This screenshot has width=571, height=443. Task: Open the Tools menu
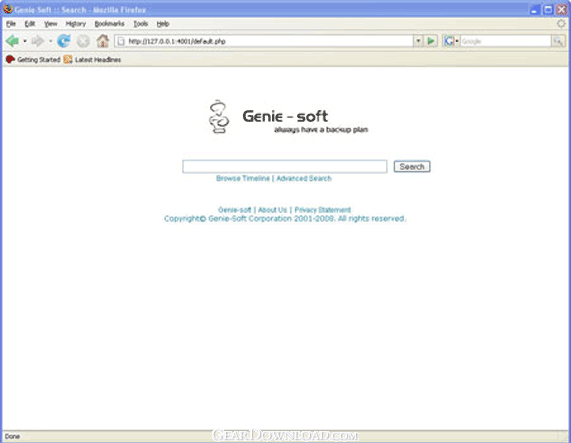(x=141, y=24)
